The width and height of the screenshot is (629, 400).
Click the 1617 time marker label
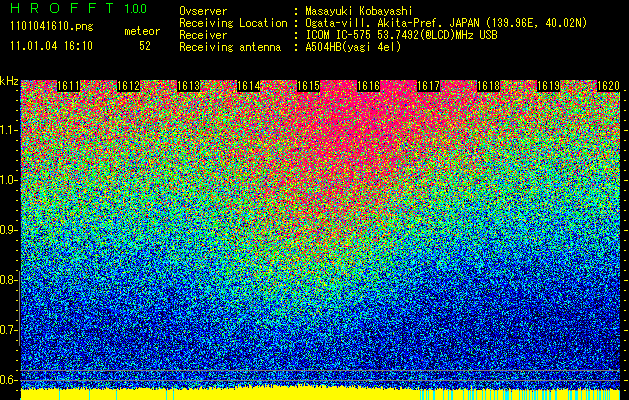(429, 86)
